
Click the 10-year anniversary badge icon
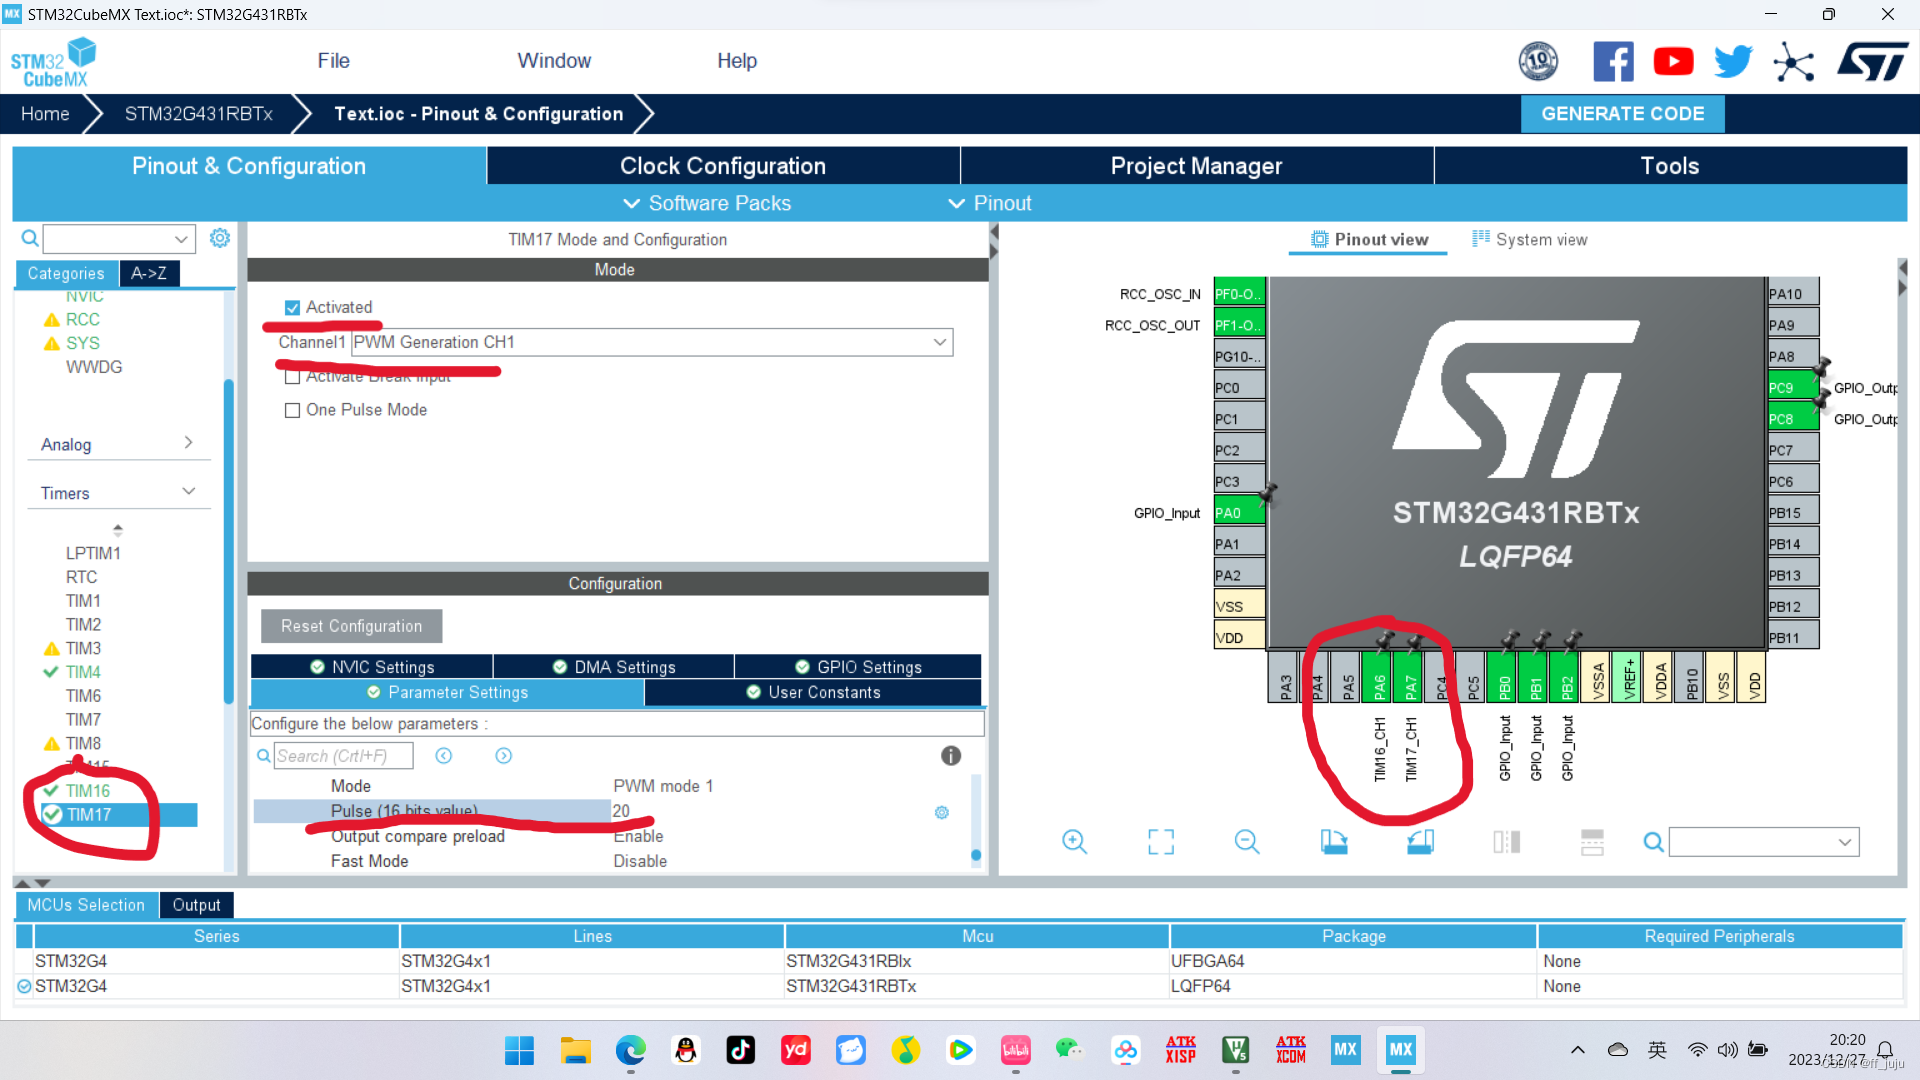pyautogui.click(x=1538, y=62)
